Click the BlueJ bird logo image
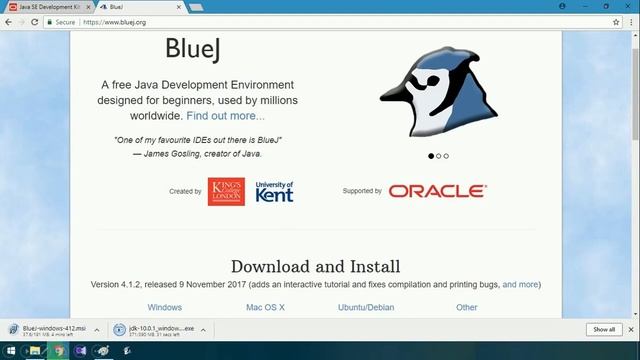640x360 pixels. tap(439, 91)
